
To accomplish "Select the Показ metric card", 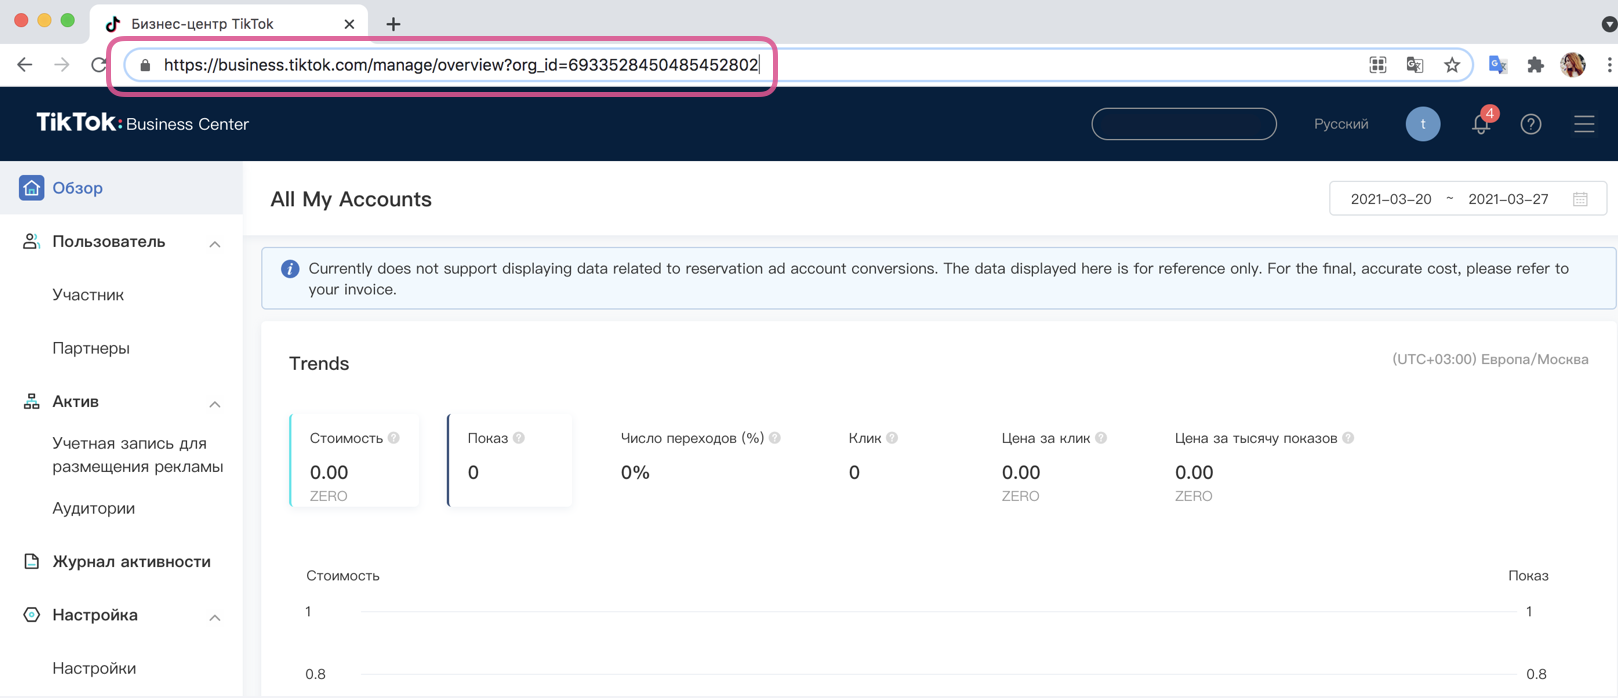I will (x=510, y=460).
